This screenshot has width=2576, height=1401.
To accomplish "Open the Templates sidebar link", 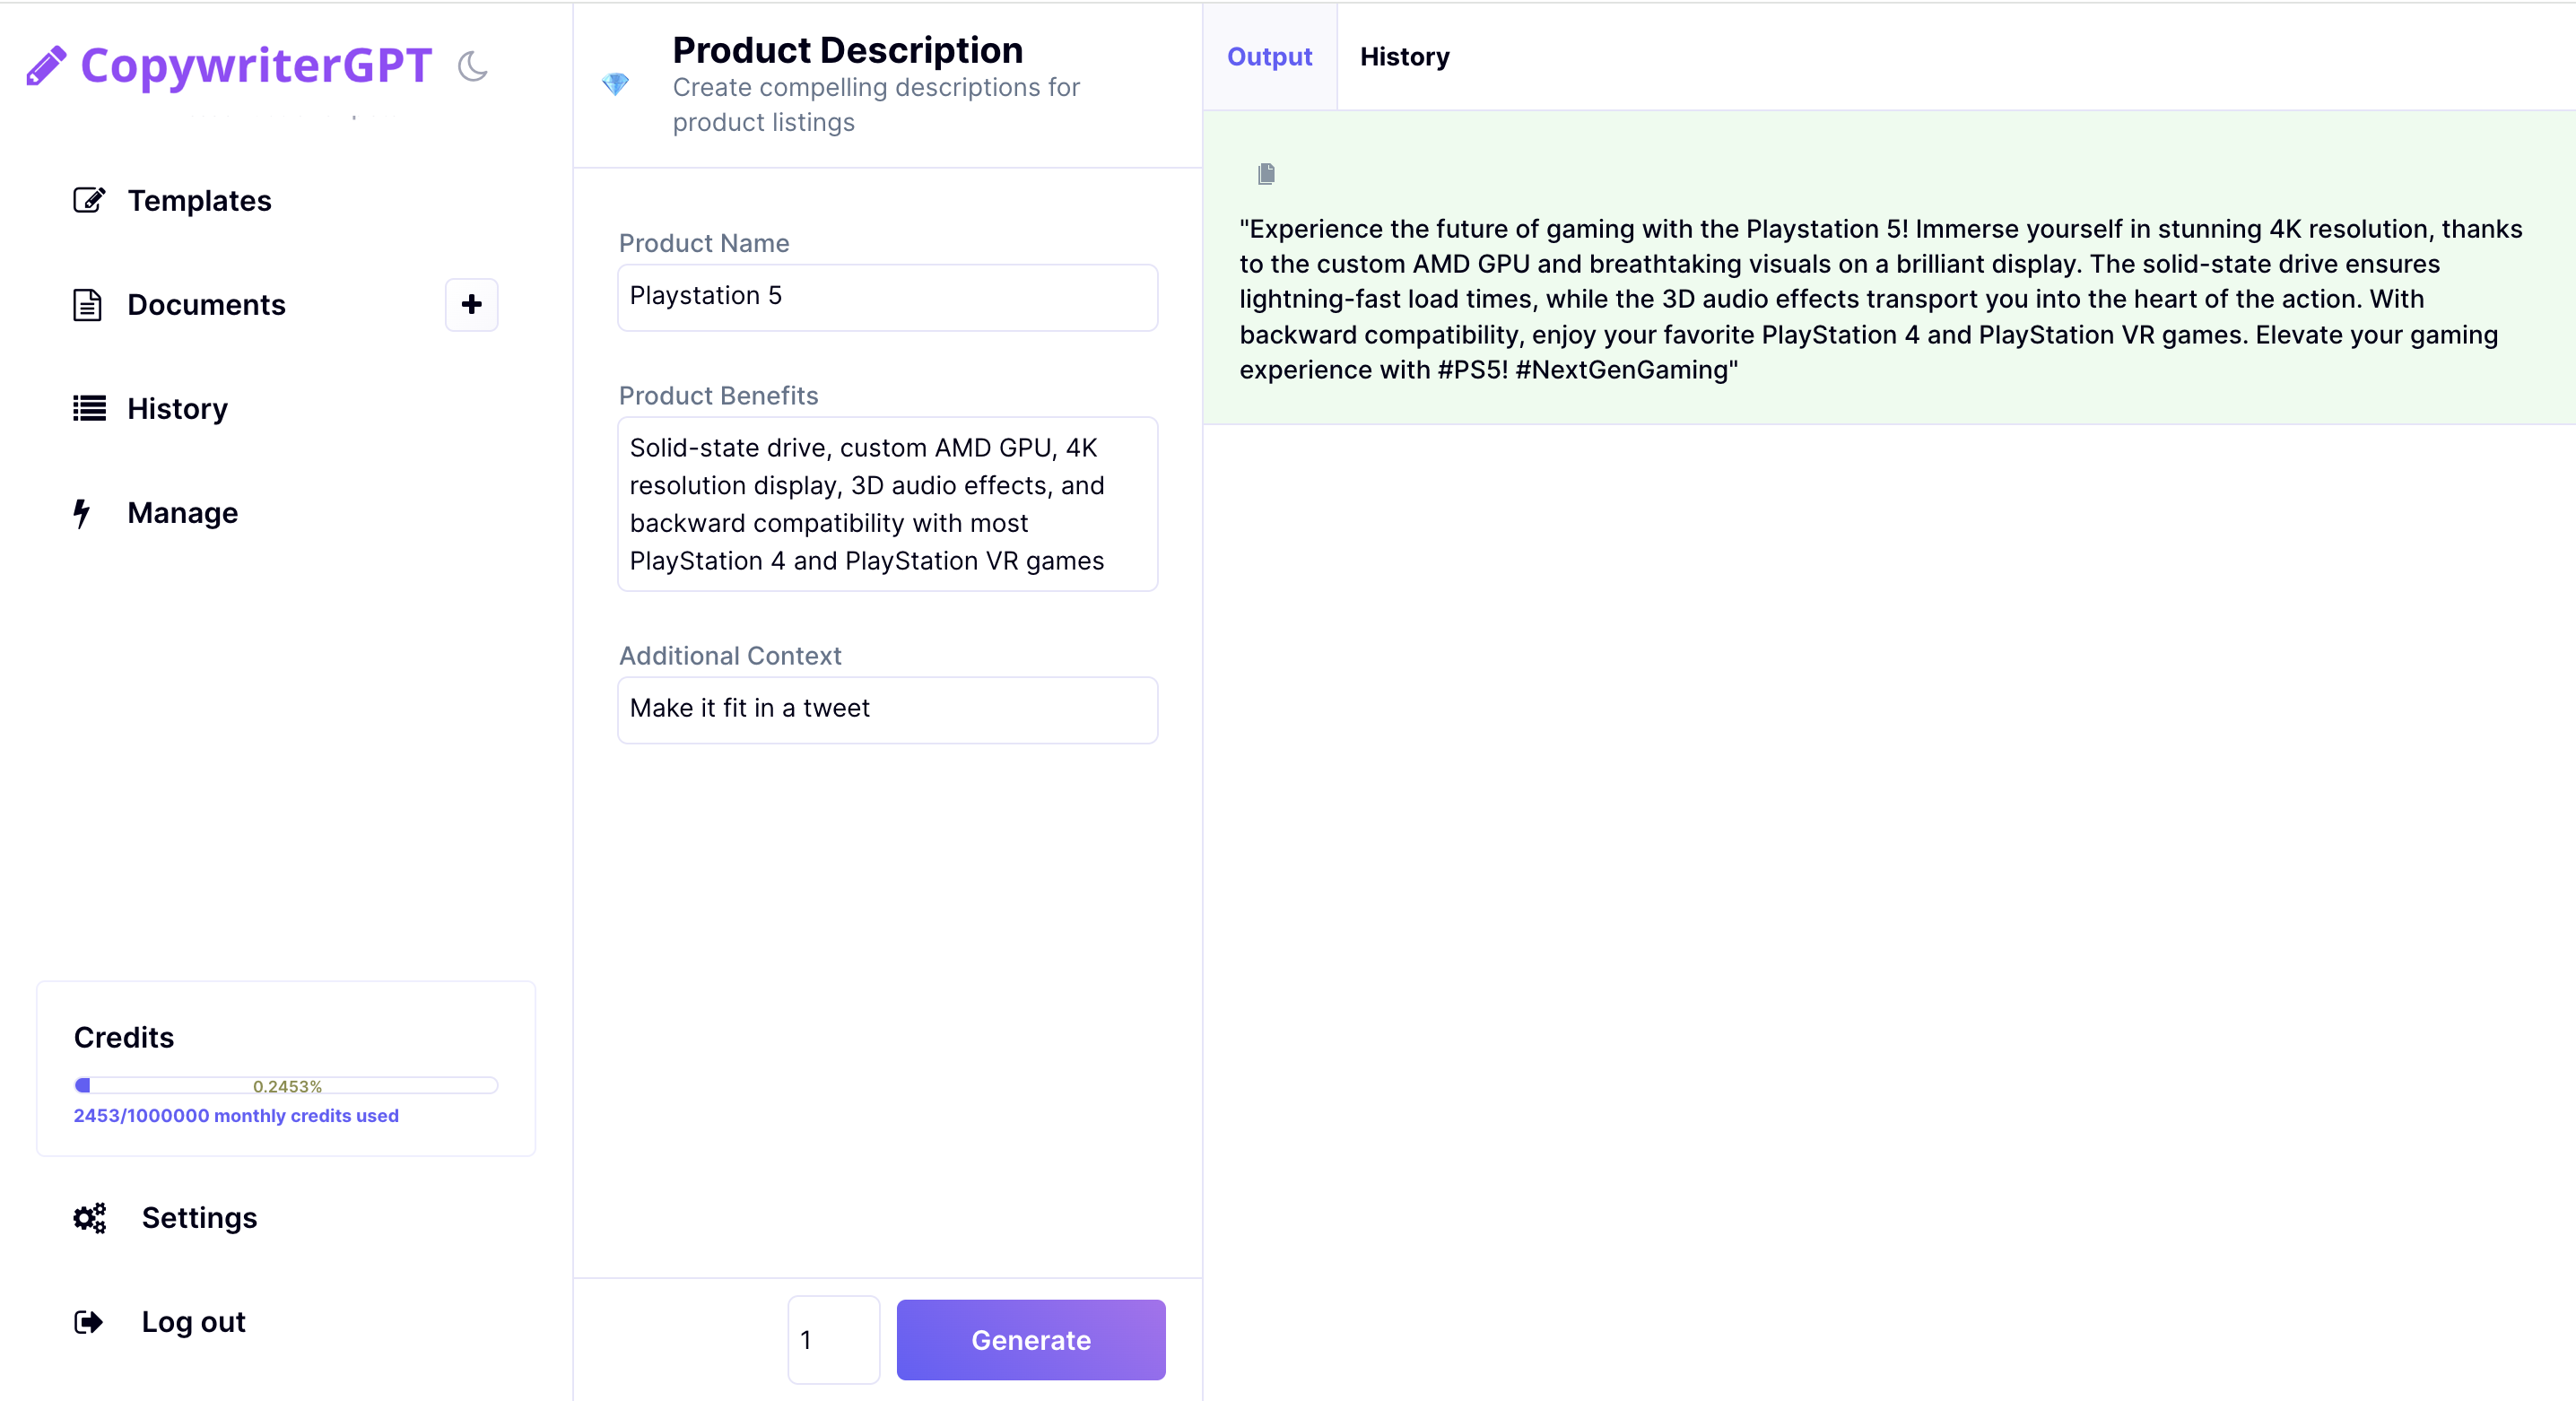I will tap(199, 200).
